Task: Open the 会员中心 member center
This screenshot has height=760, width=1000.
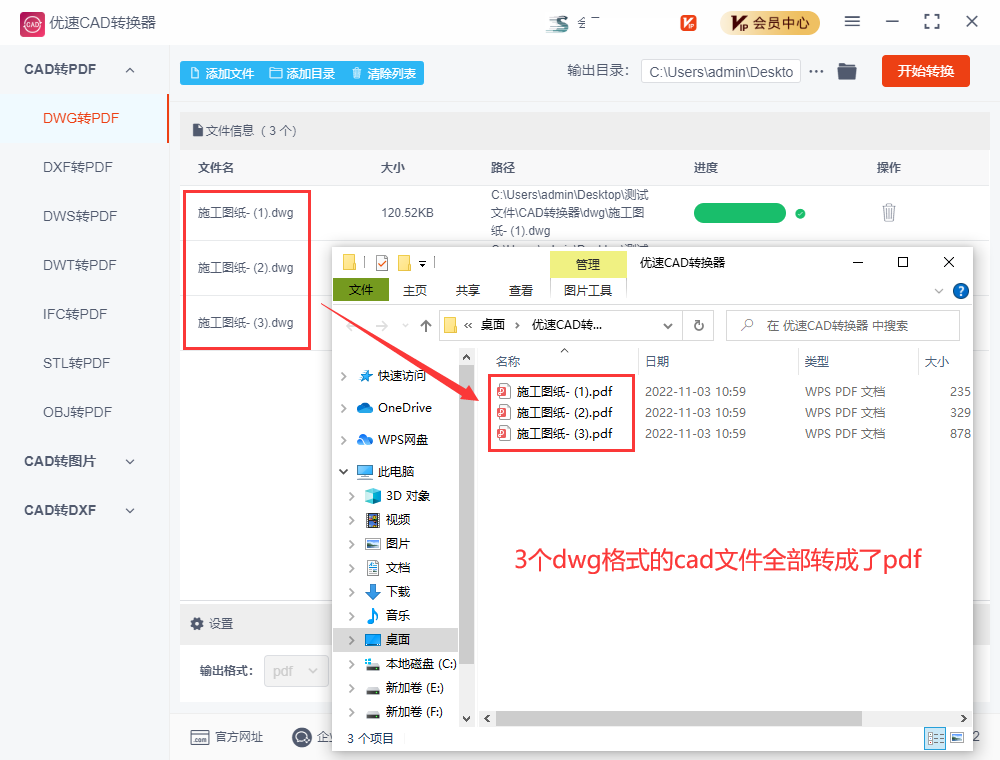Action: (x=770, y=23)
